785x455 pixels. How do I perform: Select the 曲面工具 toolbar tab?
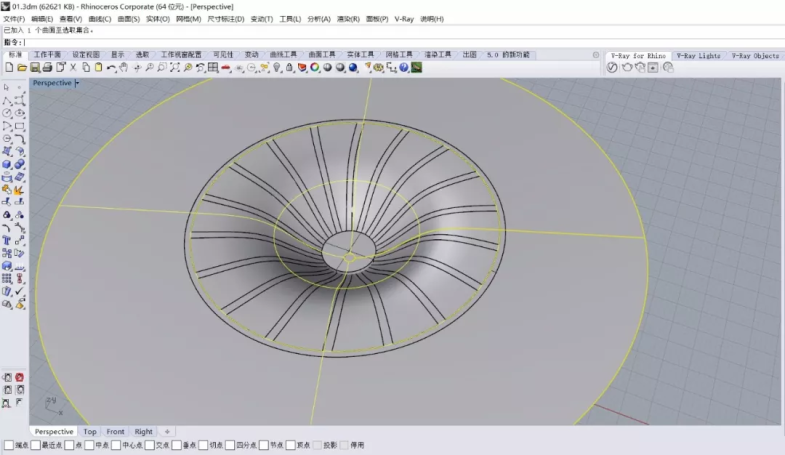tap(322, 55)
